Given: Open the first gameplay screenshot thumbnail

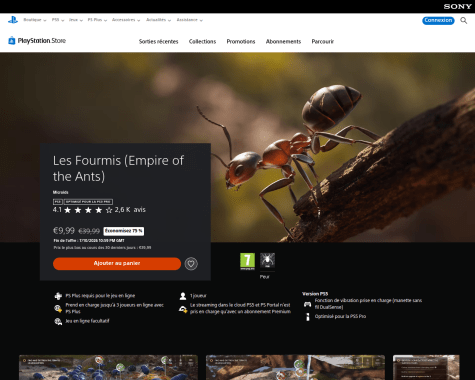Looking at the screenshot, I should (x=108, y=367).
